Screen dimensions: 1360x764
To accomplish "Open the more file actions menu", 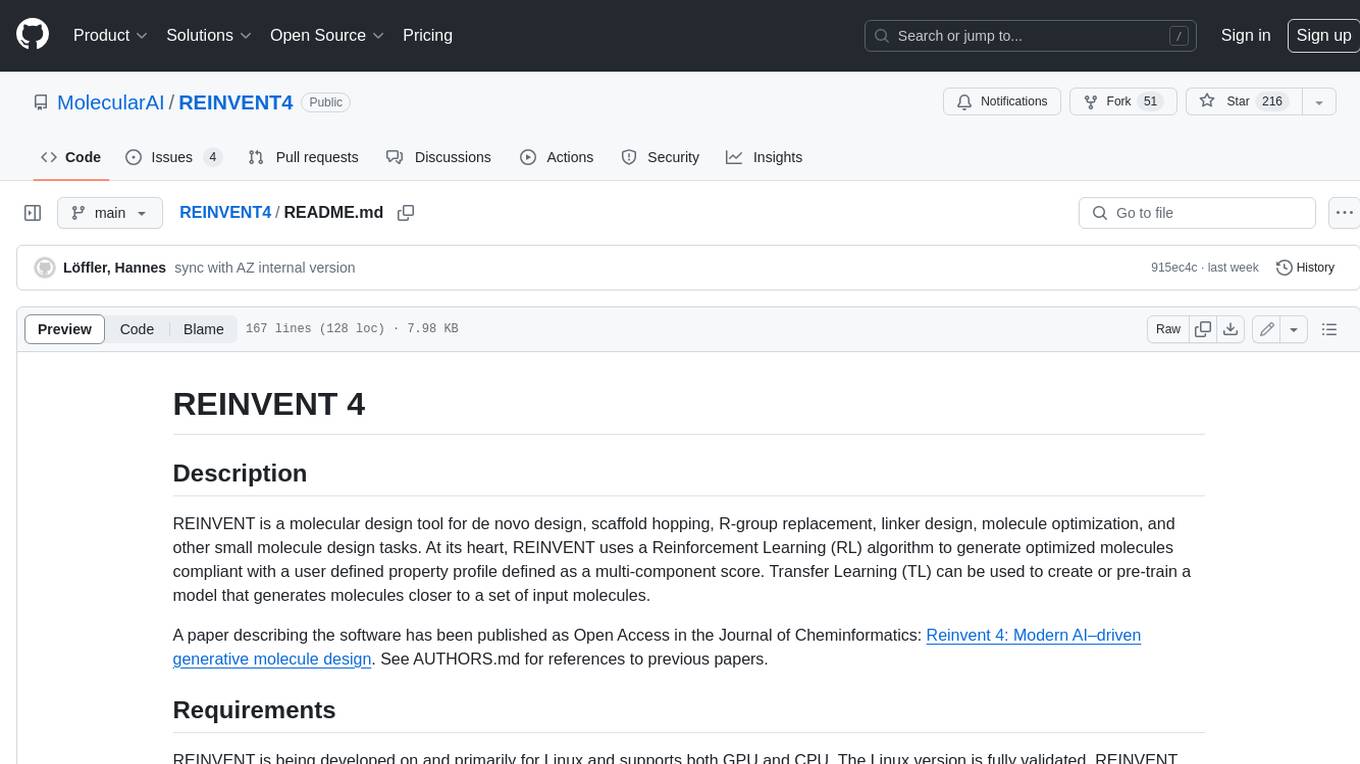I will point(1344,213).
